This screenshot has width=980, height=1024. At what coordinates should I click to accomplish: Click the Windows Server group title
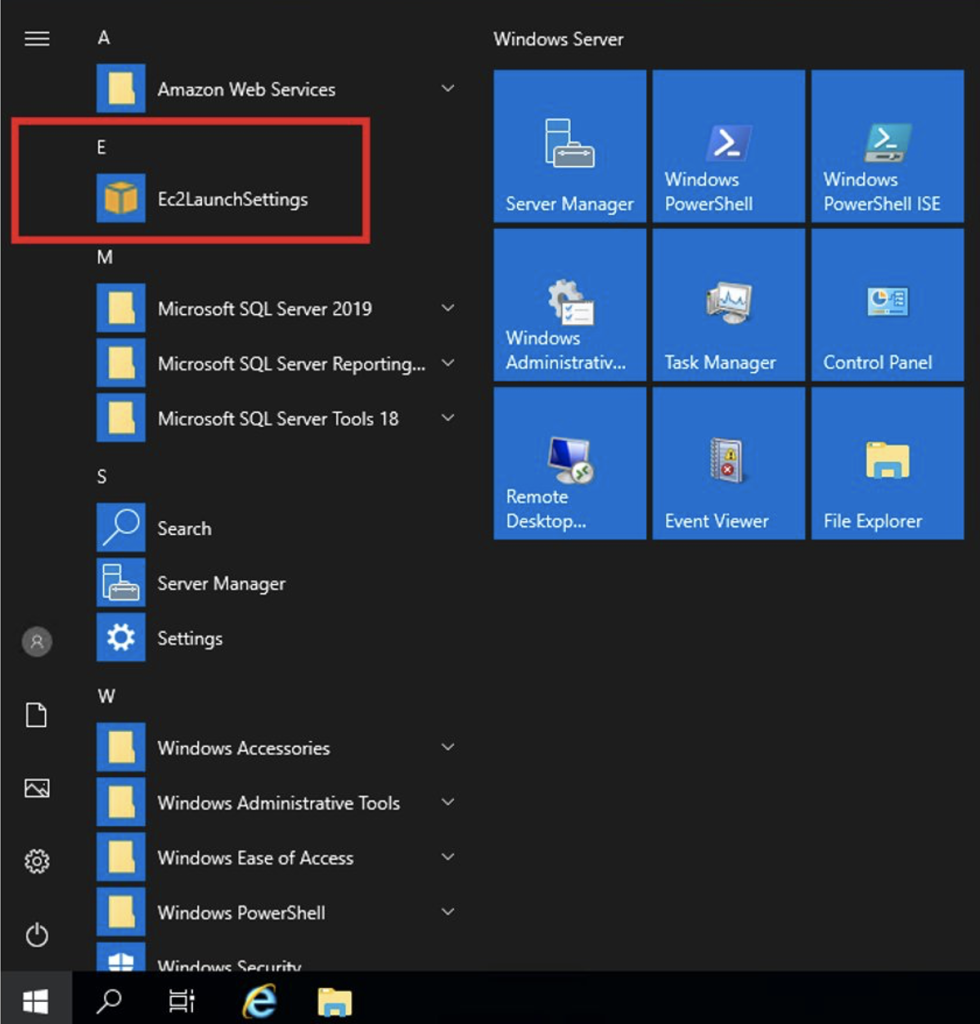(x=558, y=39)
